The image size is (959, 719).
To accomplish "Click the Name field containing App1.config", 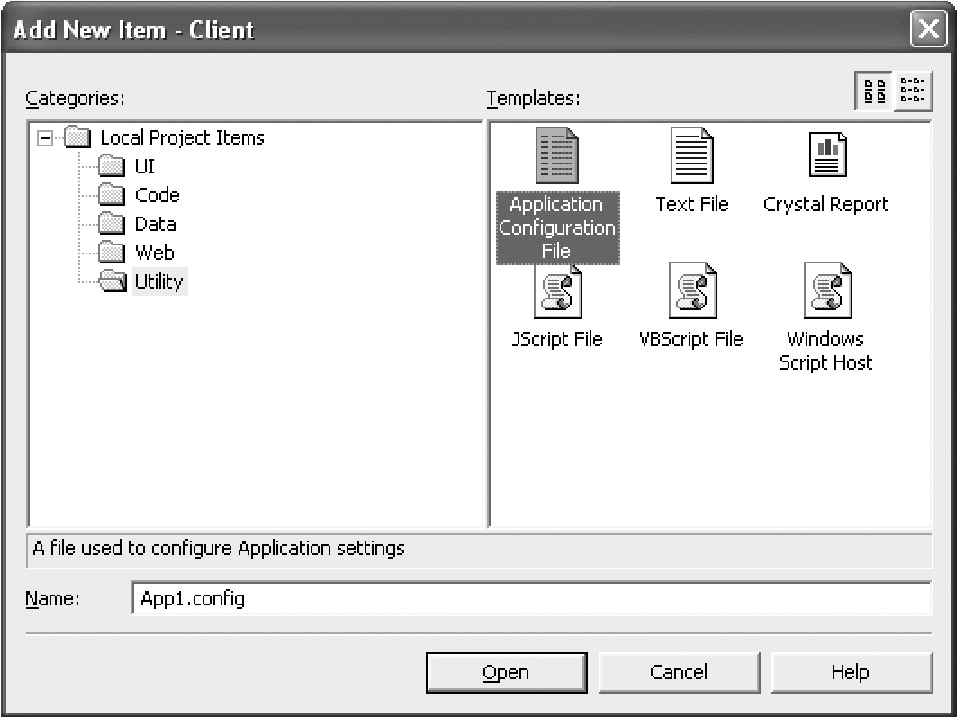I will pos(530,599).
